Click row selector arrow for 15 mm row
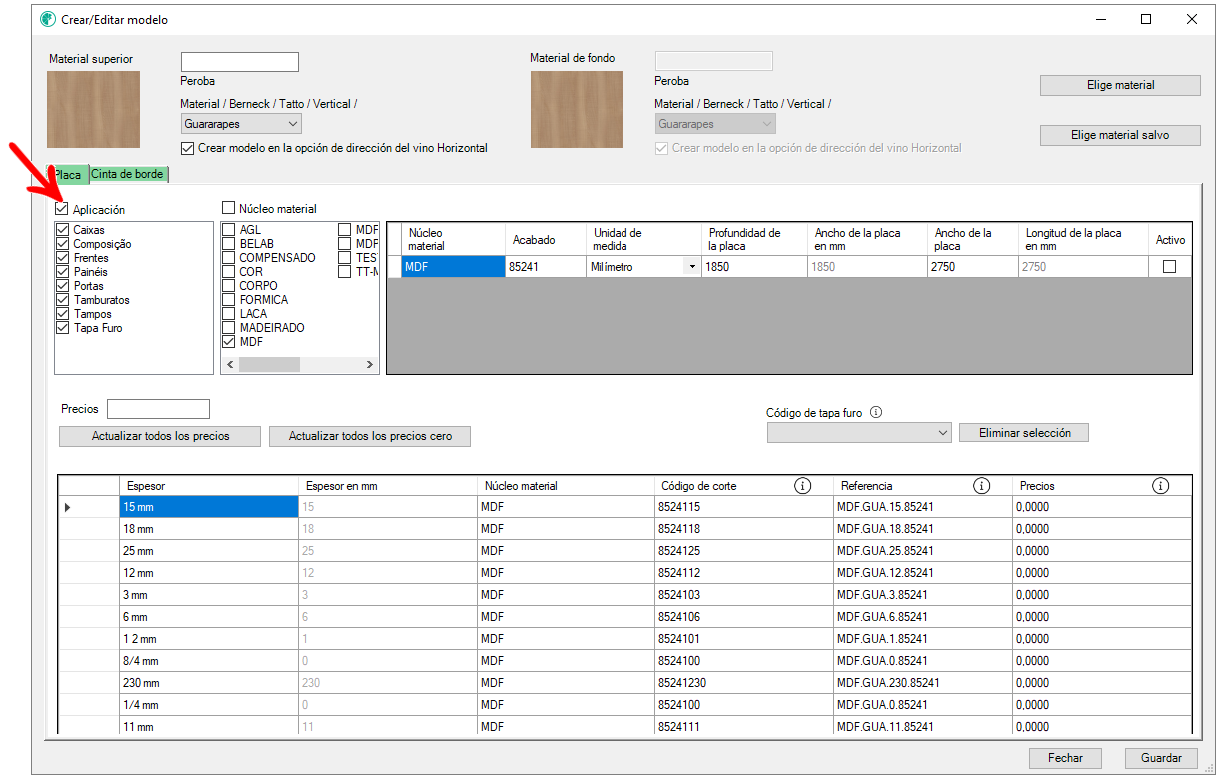The image size is (1217, 781). [68, 508]
